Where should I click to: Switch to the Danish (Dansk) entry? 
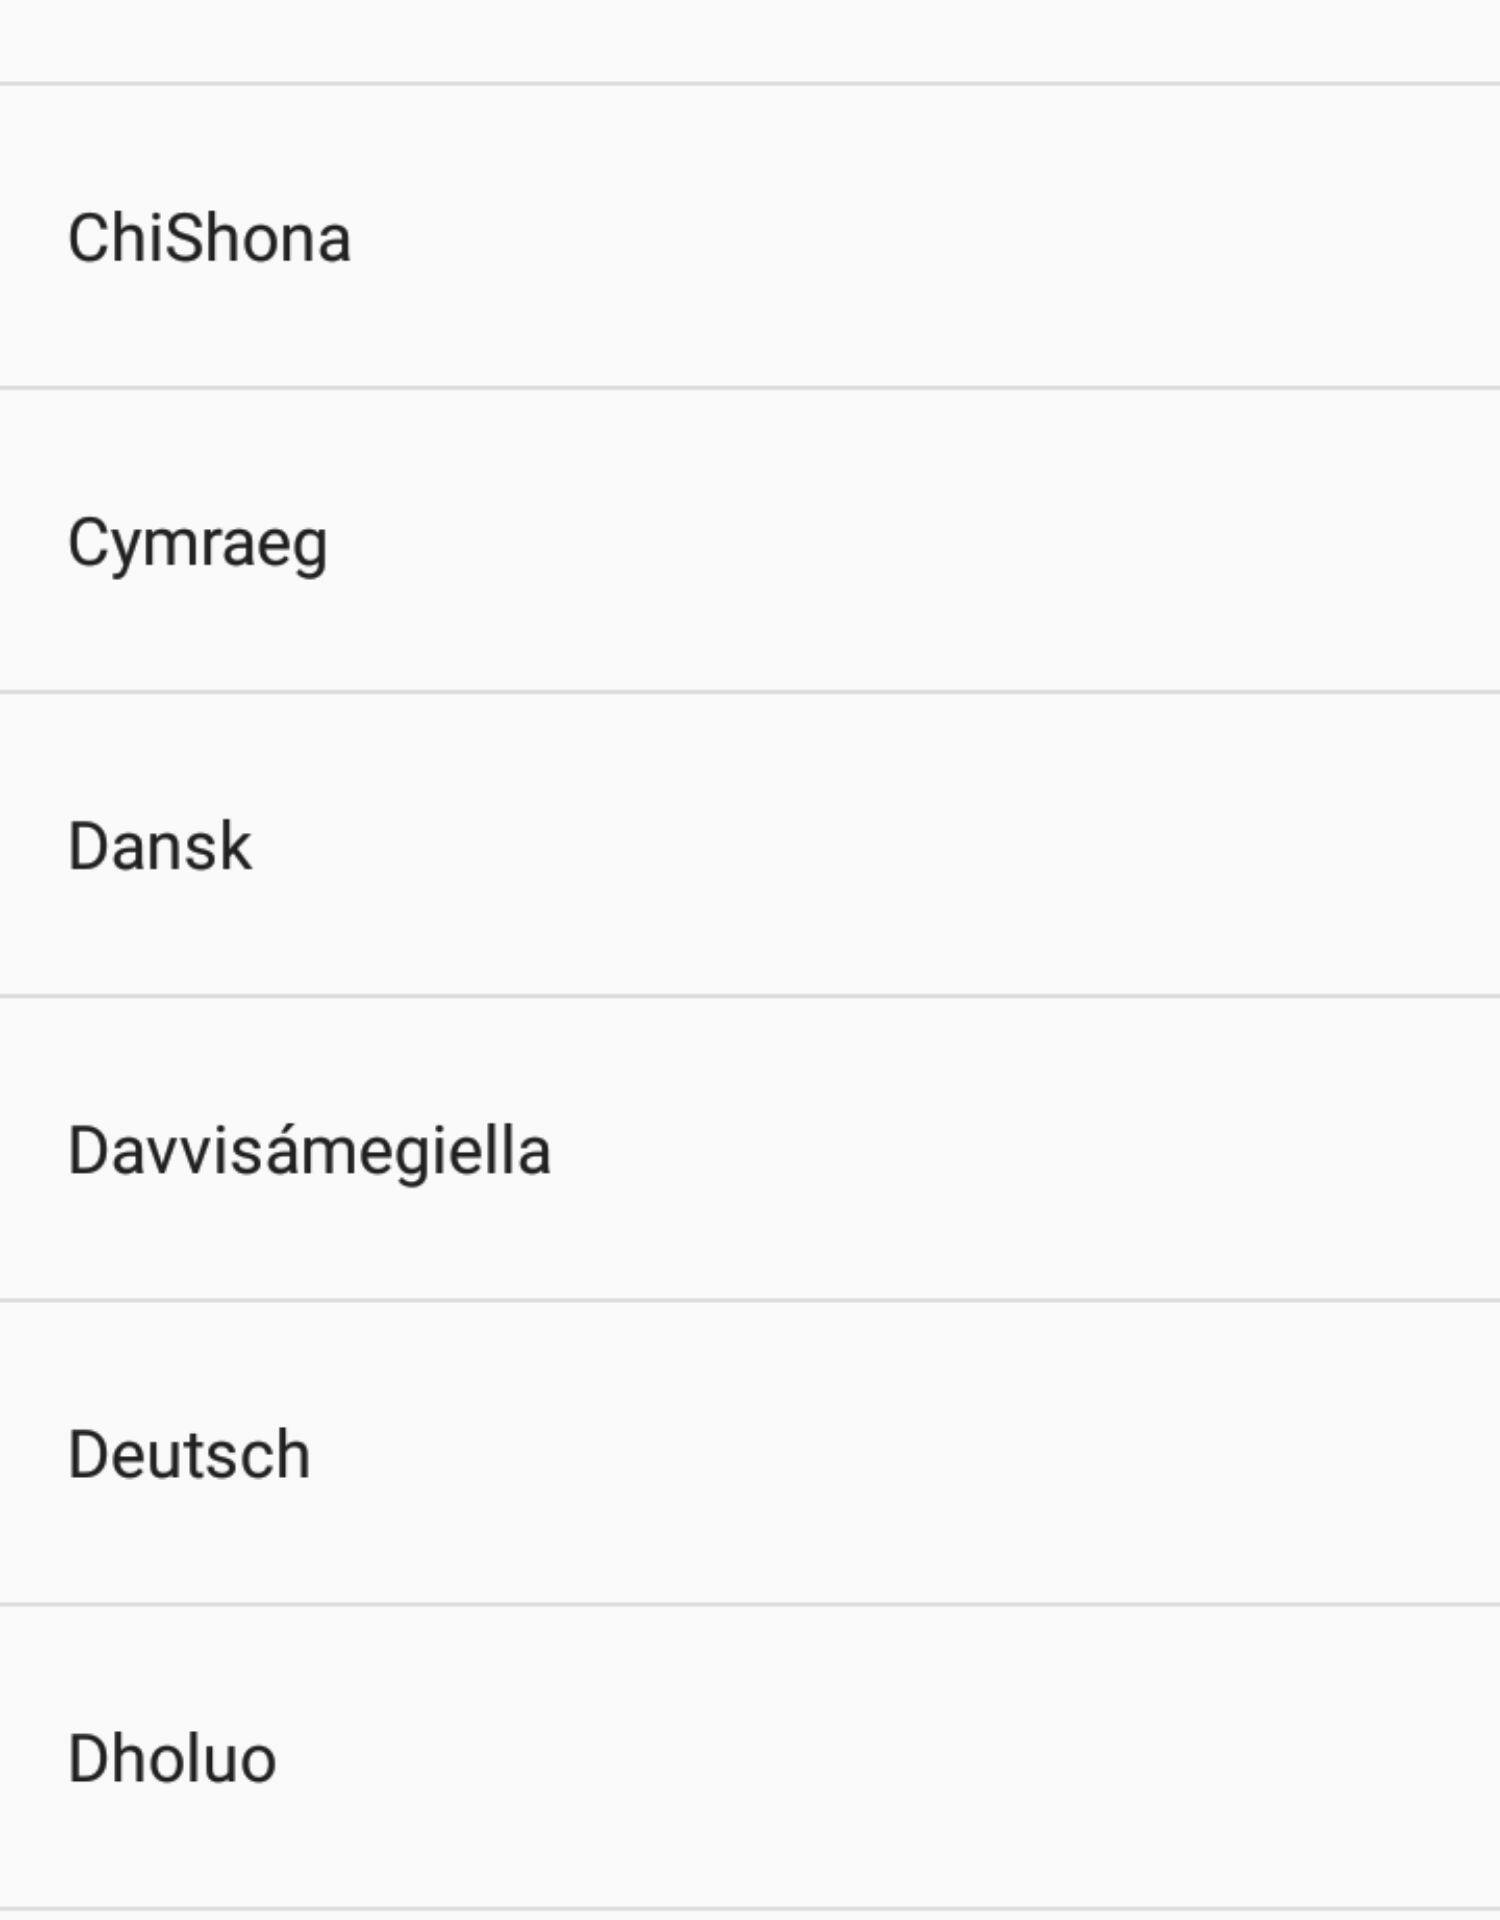[x=750, y=845]
